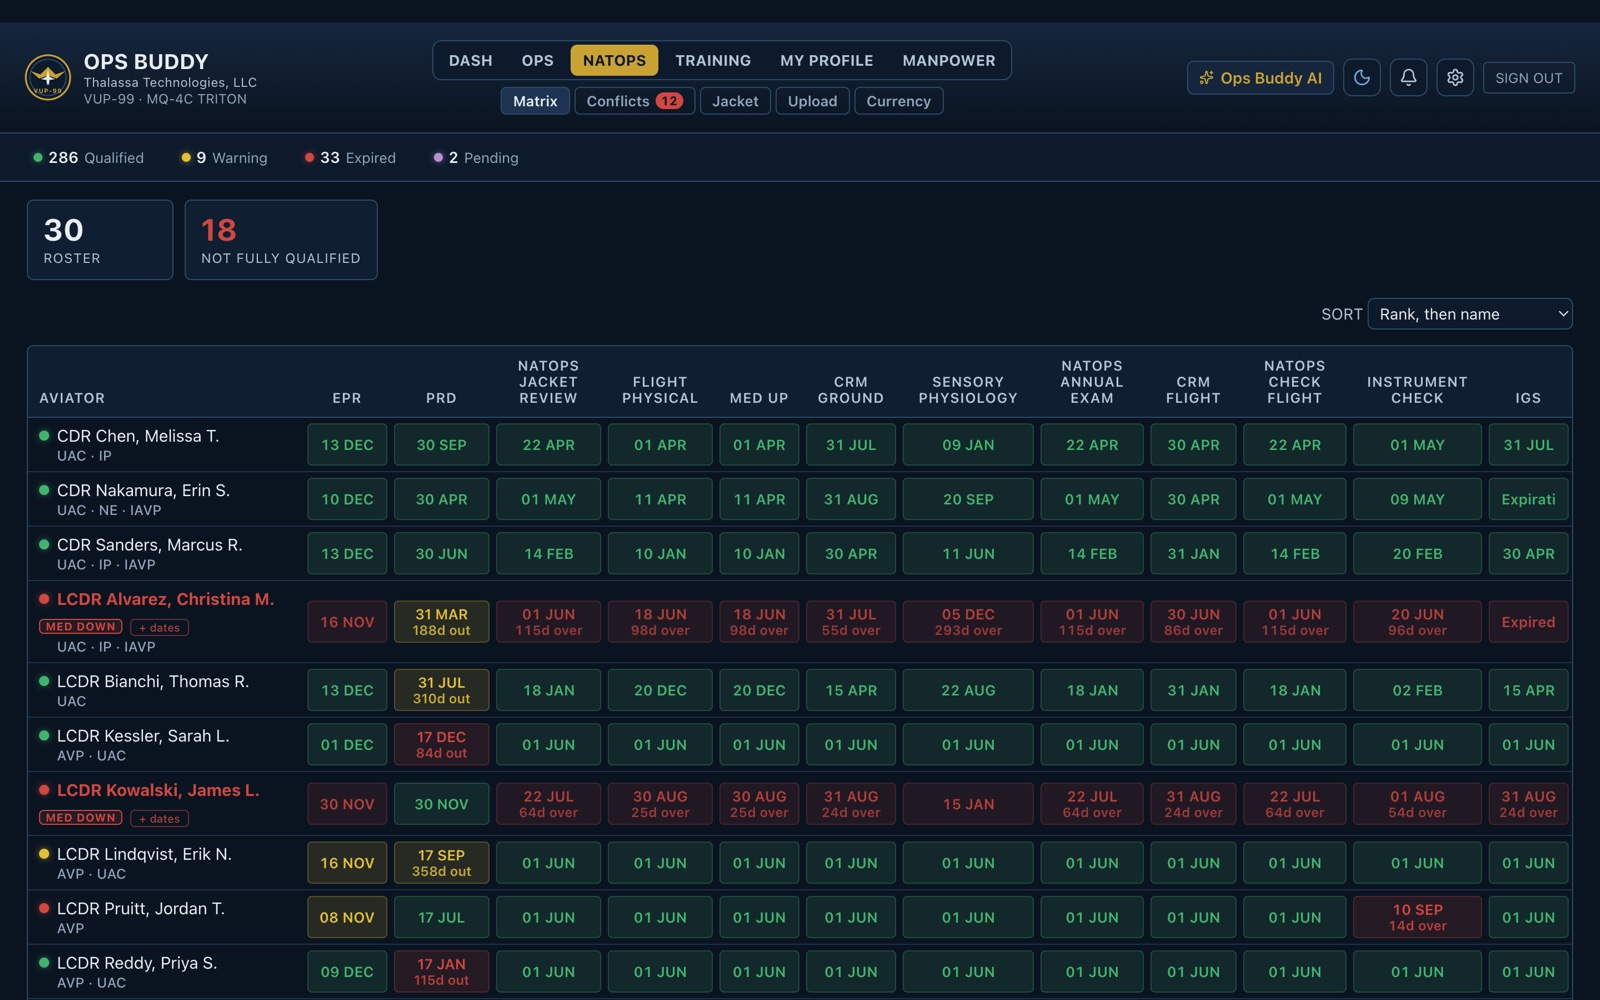Open the Jacket sub-tab
1600x1000 pixels.
pyautogui.click(x=735, y=101)
